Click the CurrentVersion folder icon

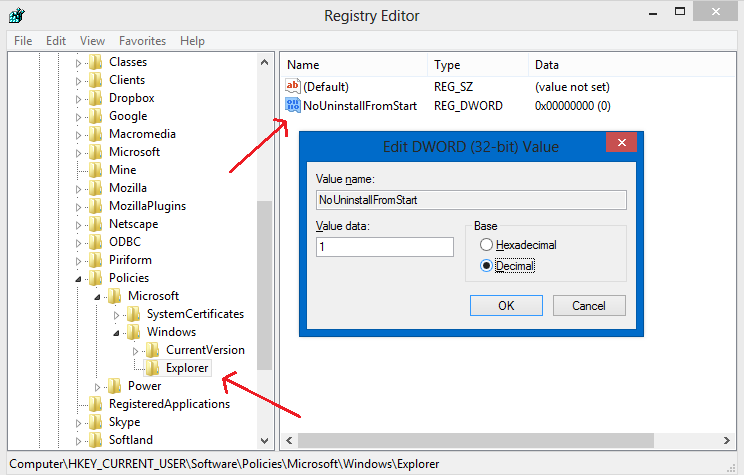click(153, 350)
